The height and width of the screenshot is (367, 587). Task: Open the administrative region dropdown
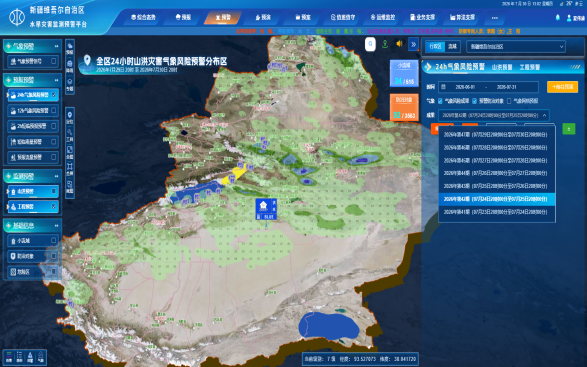(516, 47)
